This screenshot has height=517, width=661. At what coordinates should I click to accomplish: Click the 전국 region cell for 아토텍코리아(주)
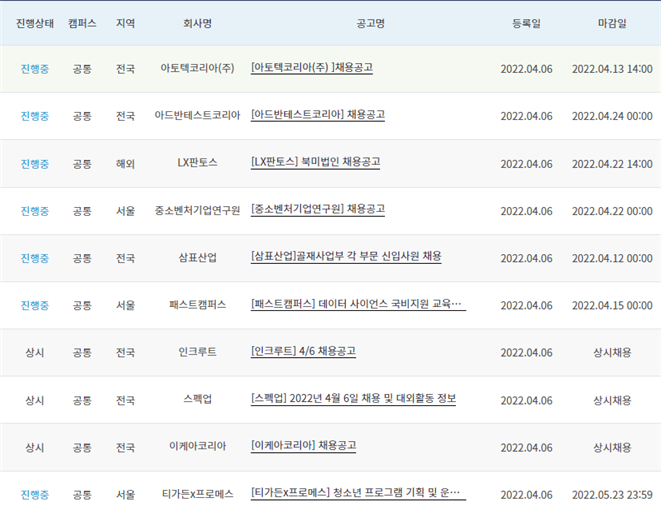(126, 69)
